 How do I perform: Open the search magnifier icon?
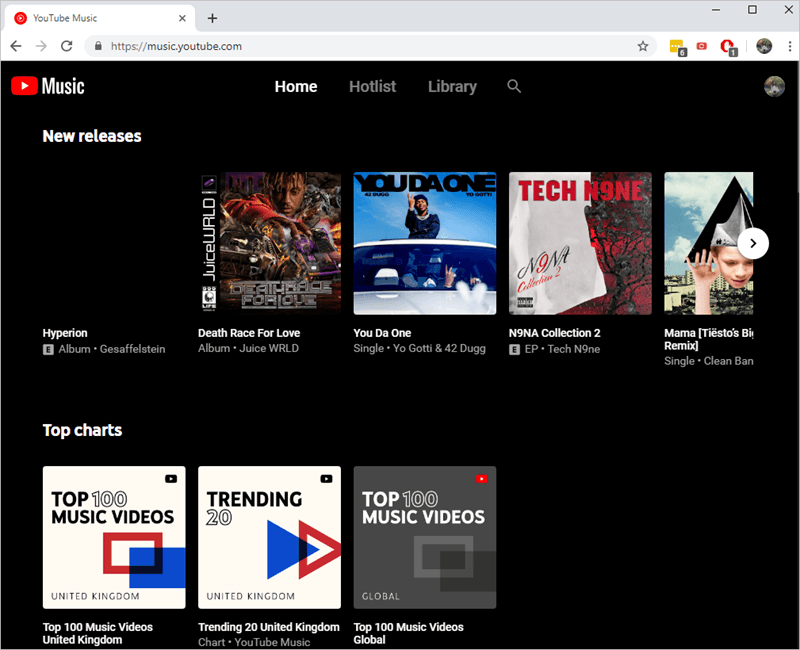coord(514,86)
